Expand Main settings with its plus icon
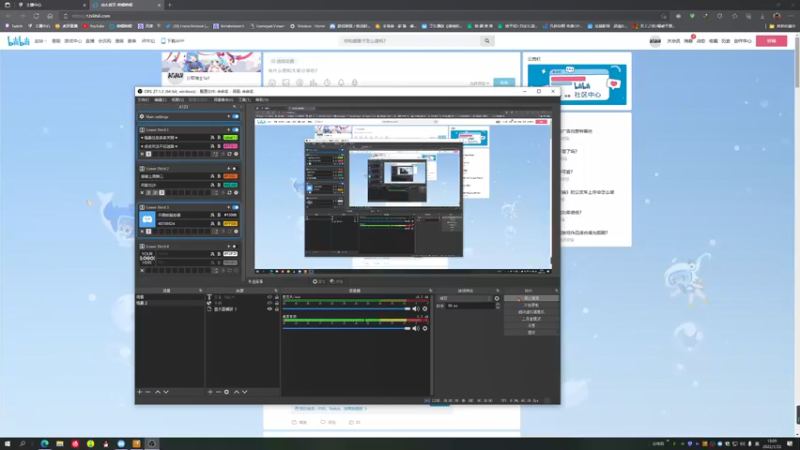 tap(228, 117)
